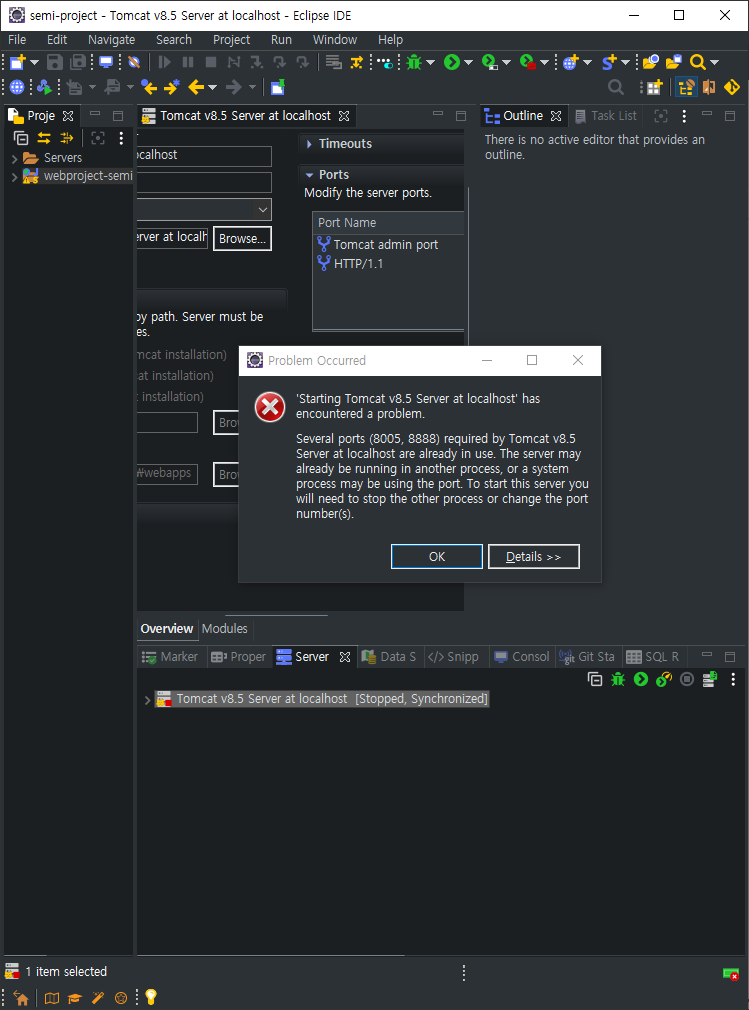The width and height of the screenshot is (749, 1010).
Task: Open the Debug configurations dropdown arrow
Action: [x=430, y=62]
